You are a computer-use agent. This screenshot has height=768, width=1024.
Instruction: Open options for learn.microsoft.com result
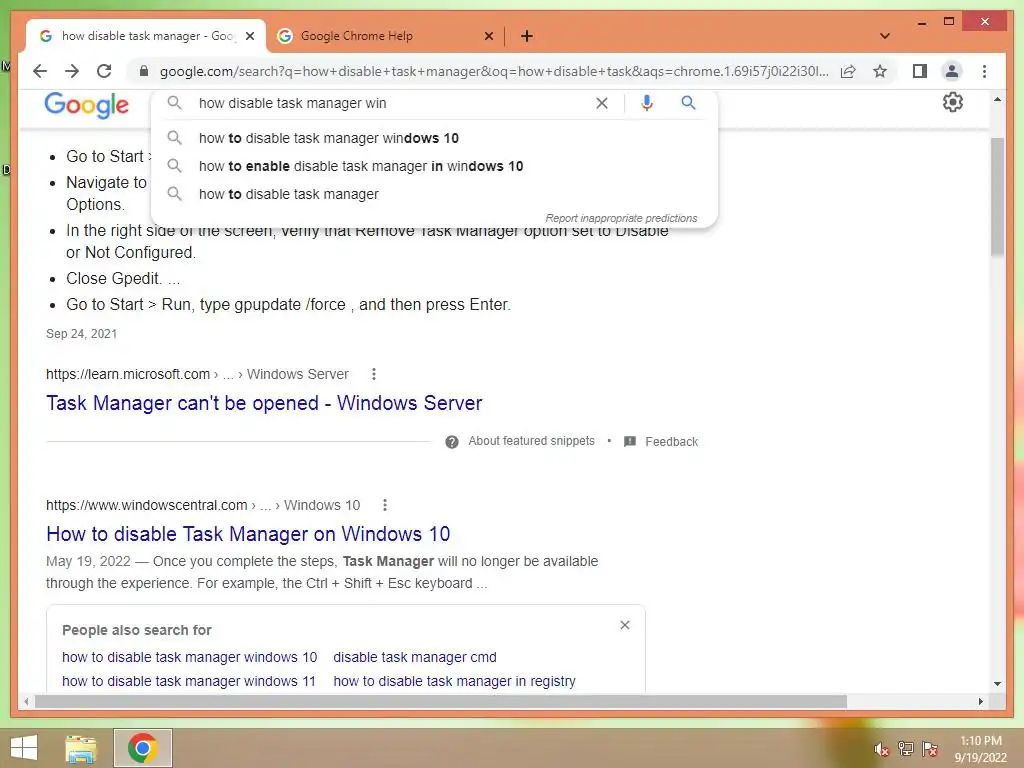374,374
